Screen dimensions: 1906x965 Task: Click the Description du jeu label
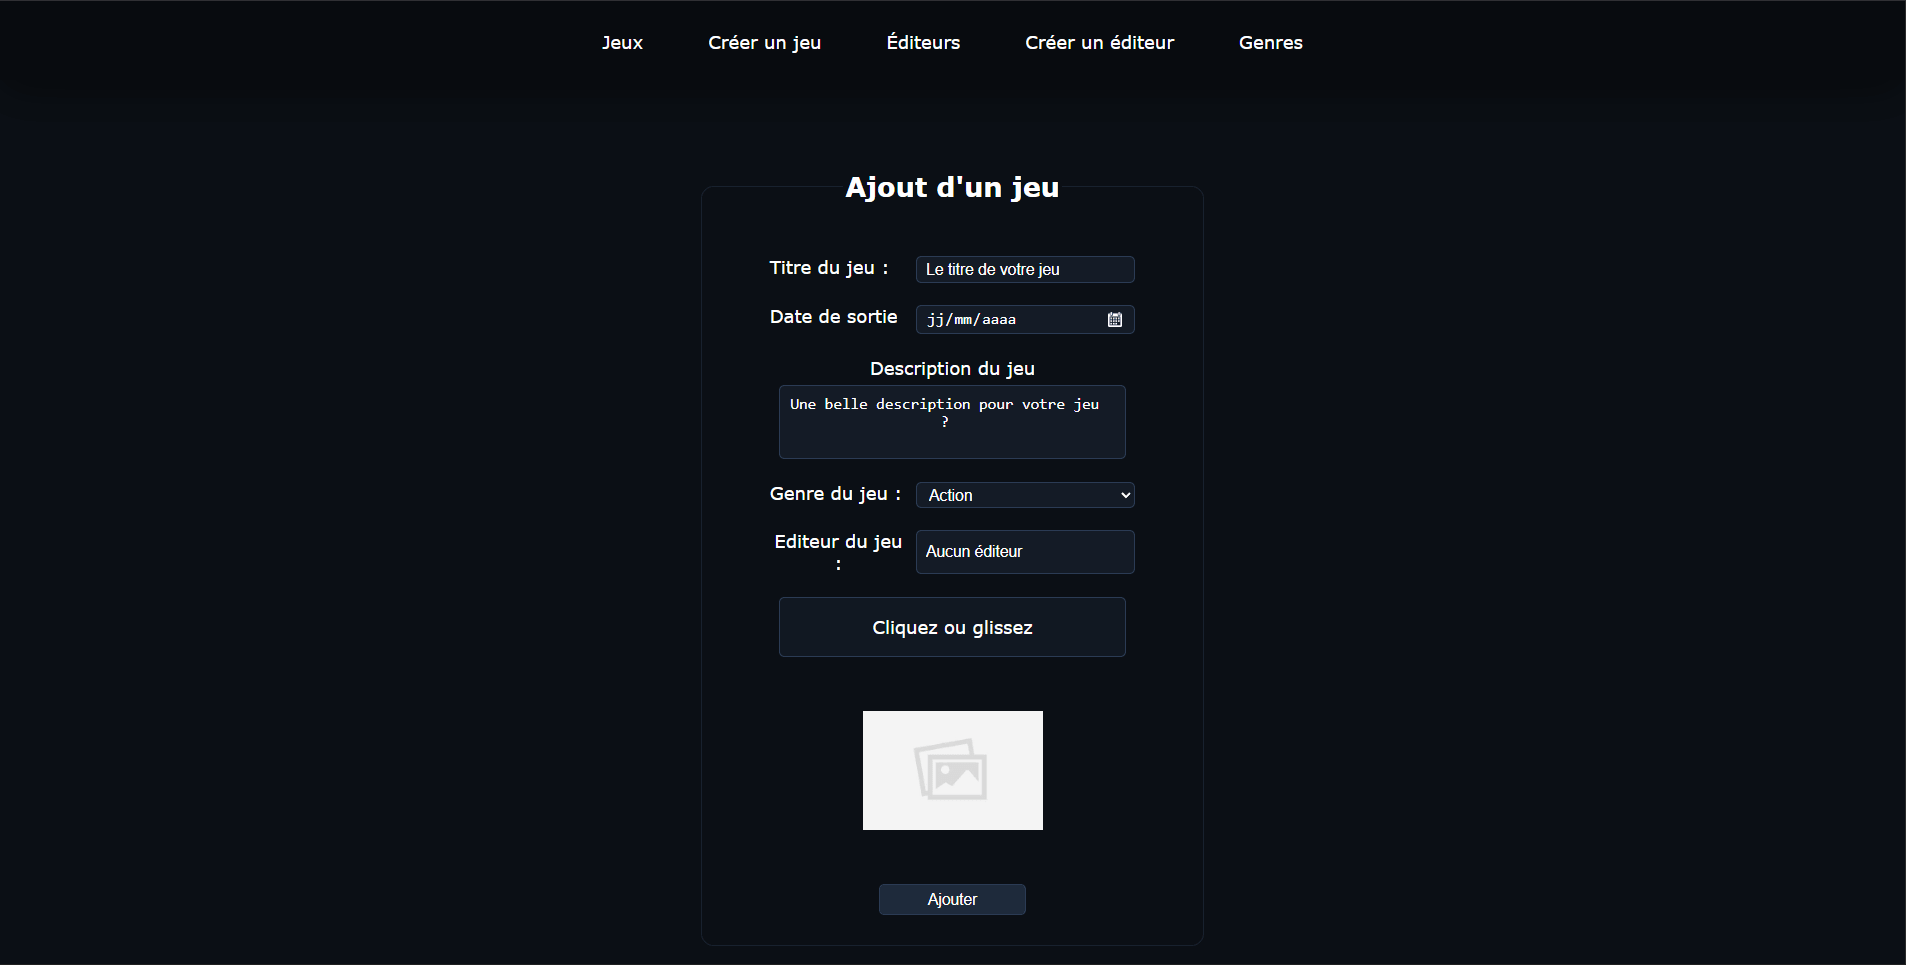coord(952,369)
